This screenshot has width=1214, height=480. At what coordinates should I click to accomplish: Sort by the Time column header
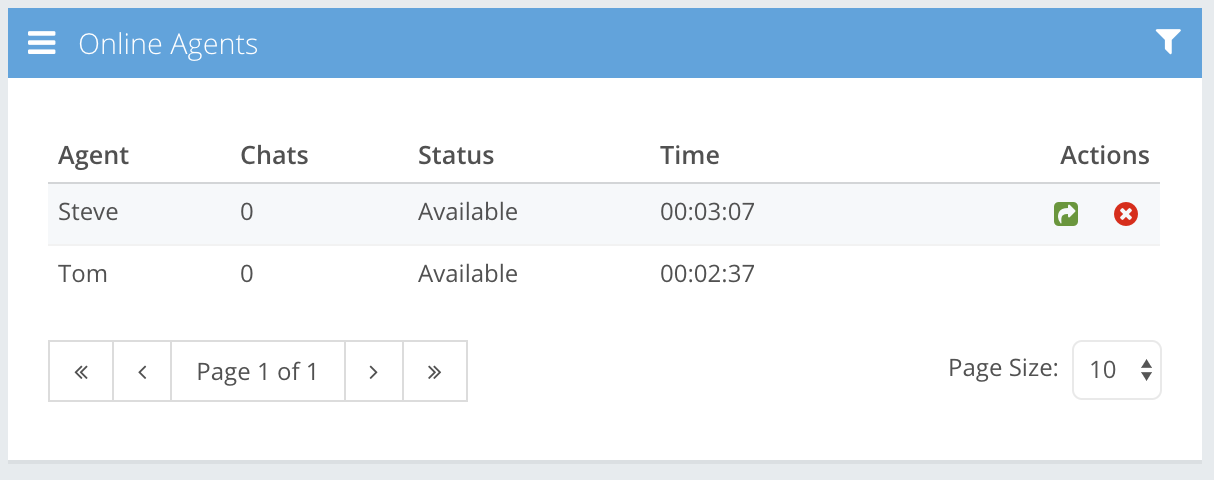(690, 155)
